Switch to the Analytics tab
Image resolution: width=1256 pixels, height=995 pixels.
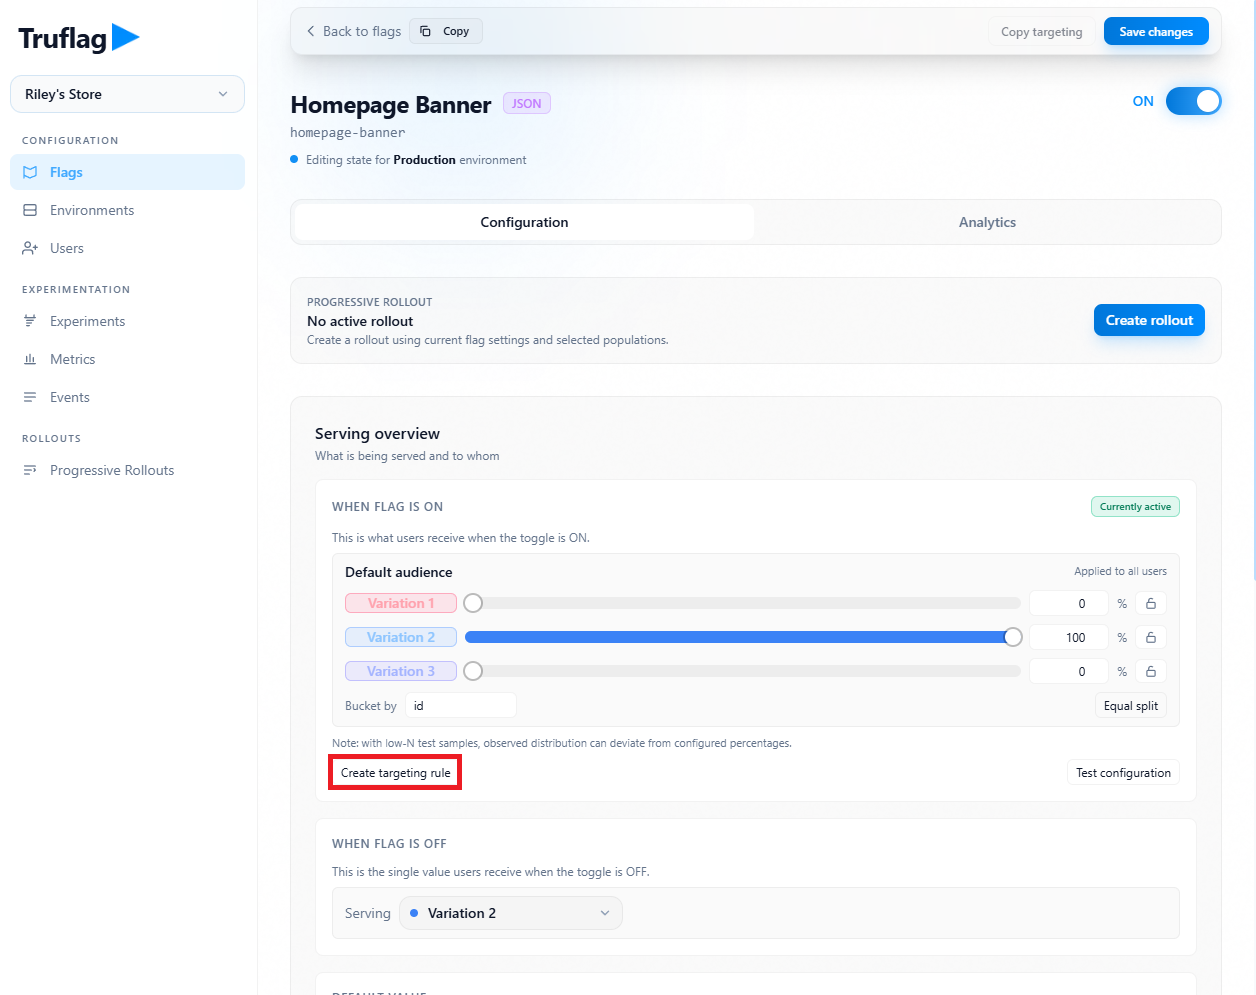[x=987, y=222]
